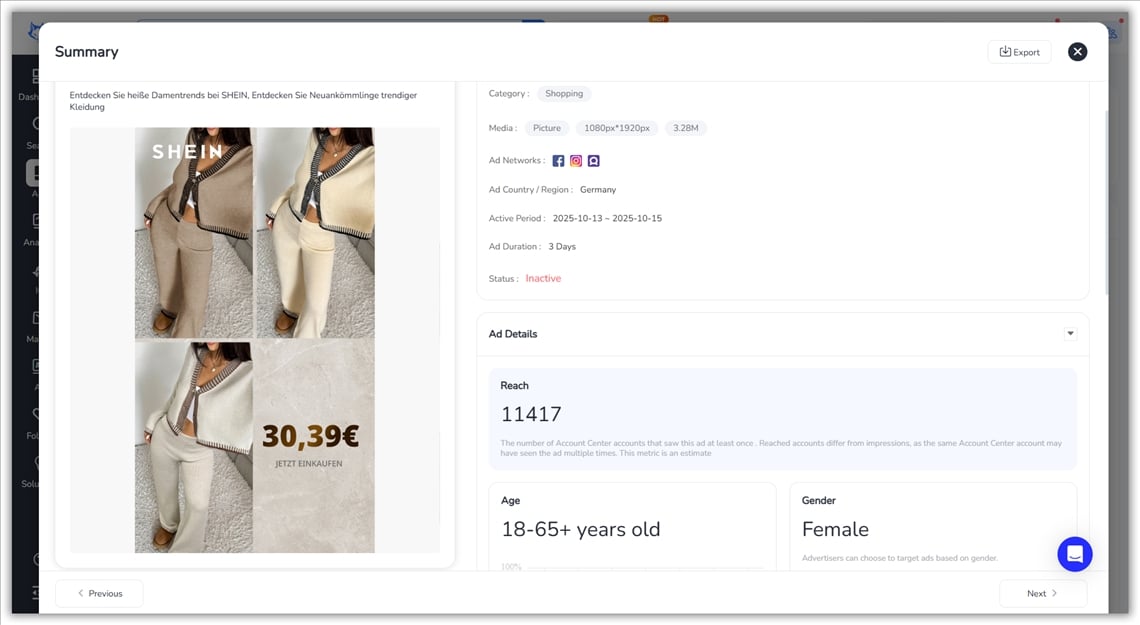1140x625 pixels.
Task: Export the ad summary
Action: click(1019, 52)
